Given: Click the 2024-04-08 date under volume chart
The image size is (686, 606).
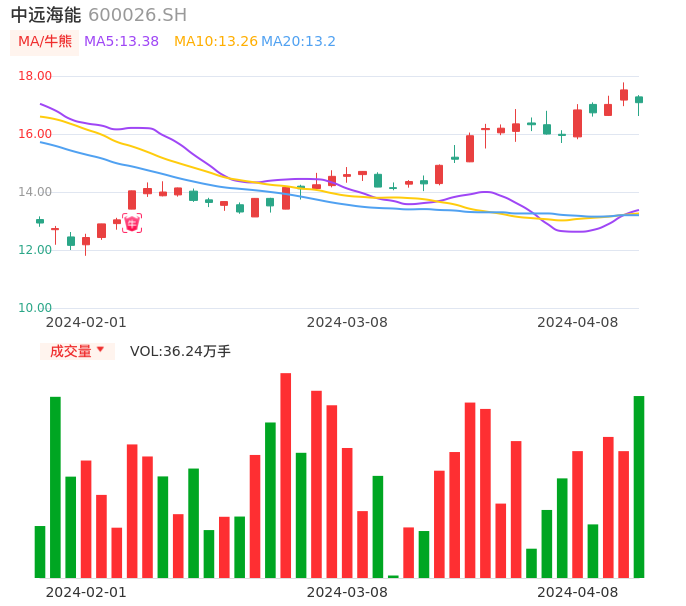Looking at the screenshot, I should pos(578,592).
